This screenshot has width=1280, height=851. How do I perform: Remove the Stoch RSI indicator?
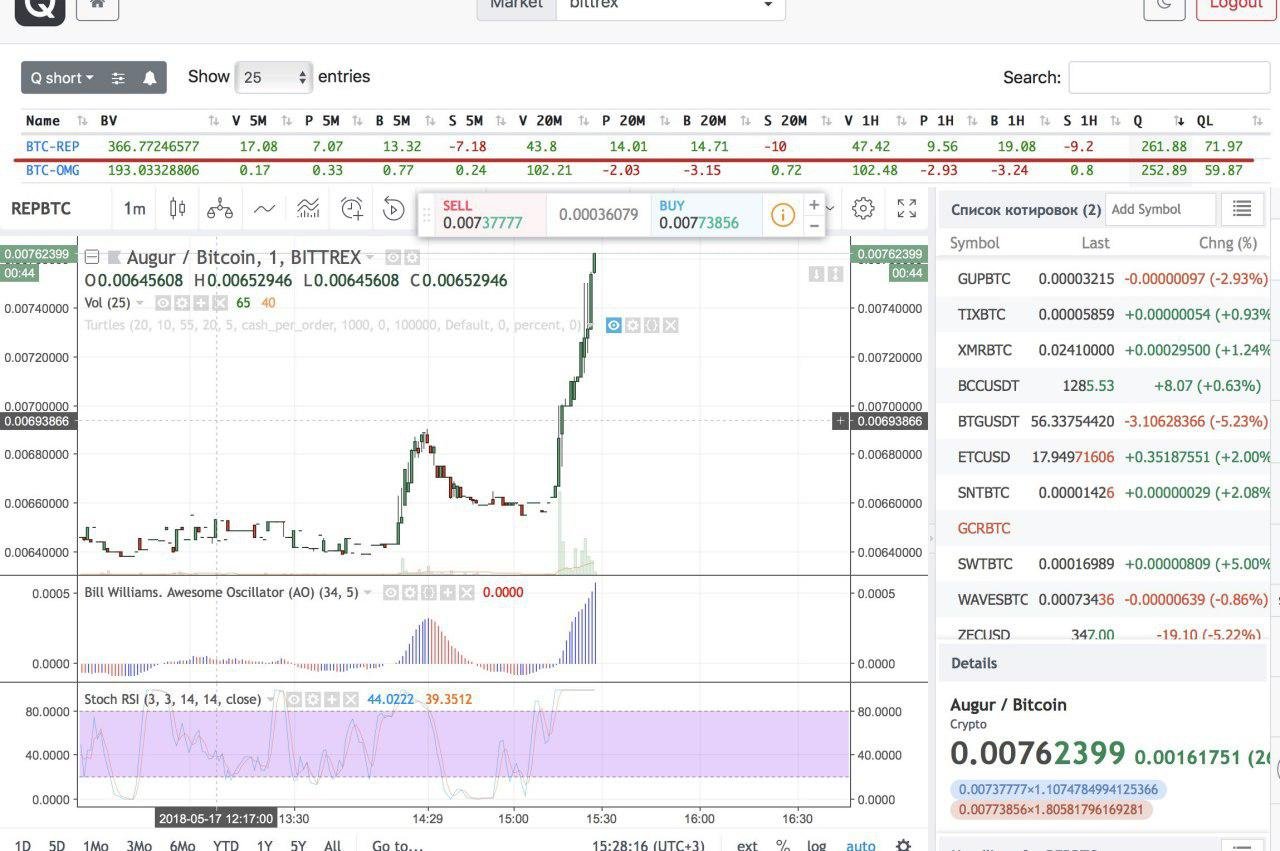pos(351,699)
